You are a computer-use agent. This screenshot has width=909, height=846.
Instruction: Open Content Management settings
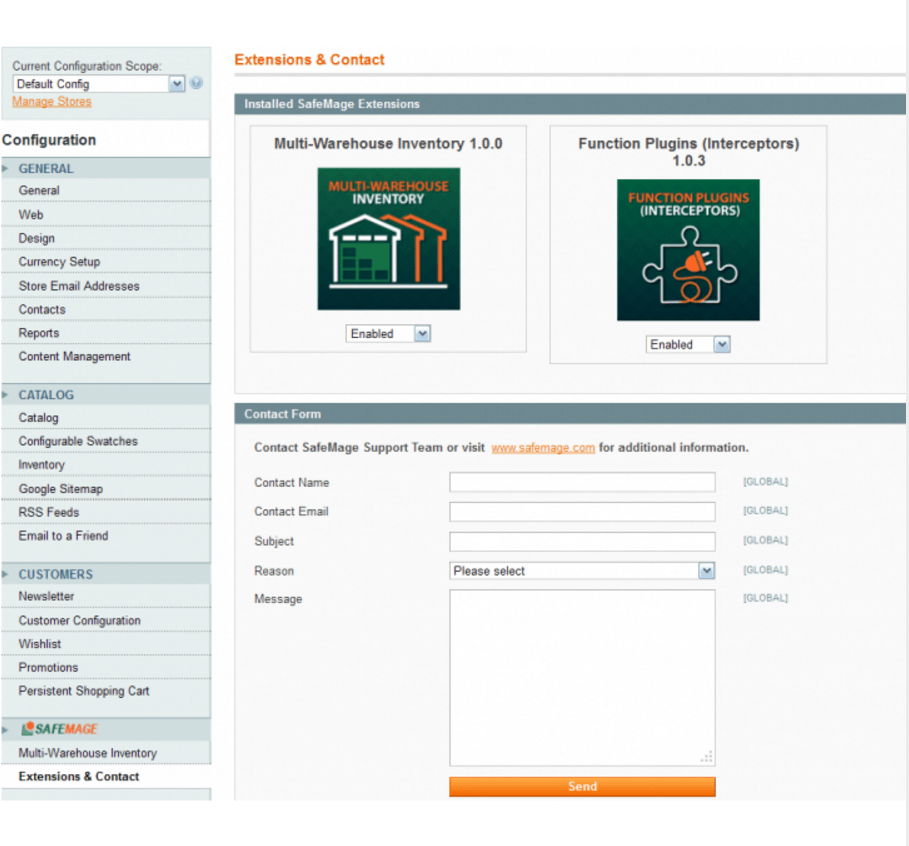[x=106, y=356]
